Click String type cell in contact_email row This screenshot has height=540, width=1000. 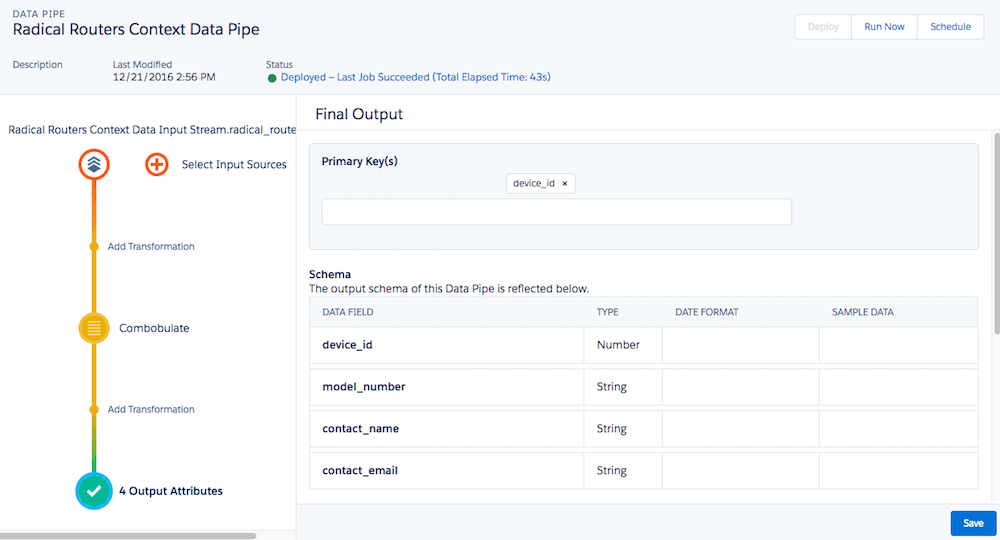click(623, 471)
